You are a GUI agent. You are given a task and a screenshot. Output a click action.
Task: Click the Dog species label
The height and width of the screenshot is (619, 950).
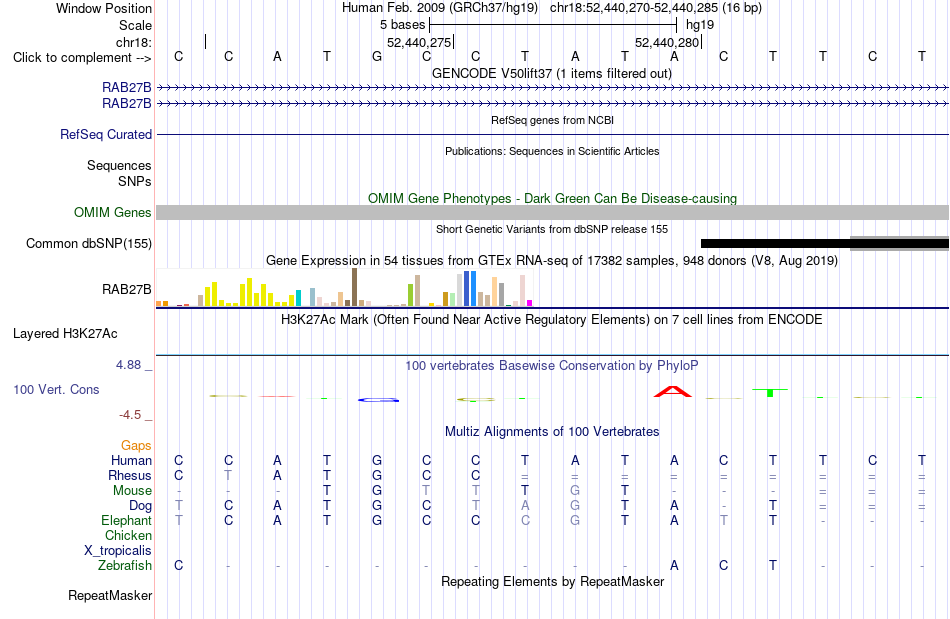click(140, 506)
